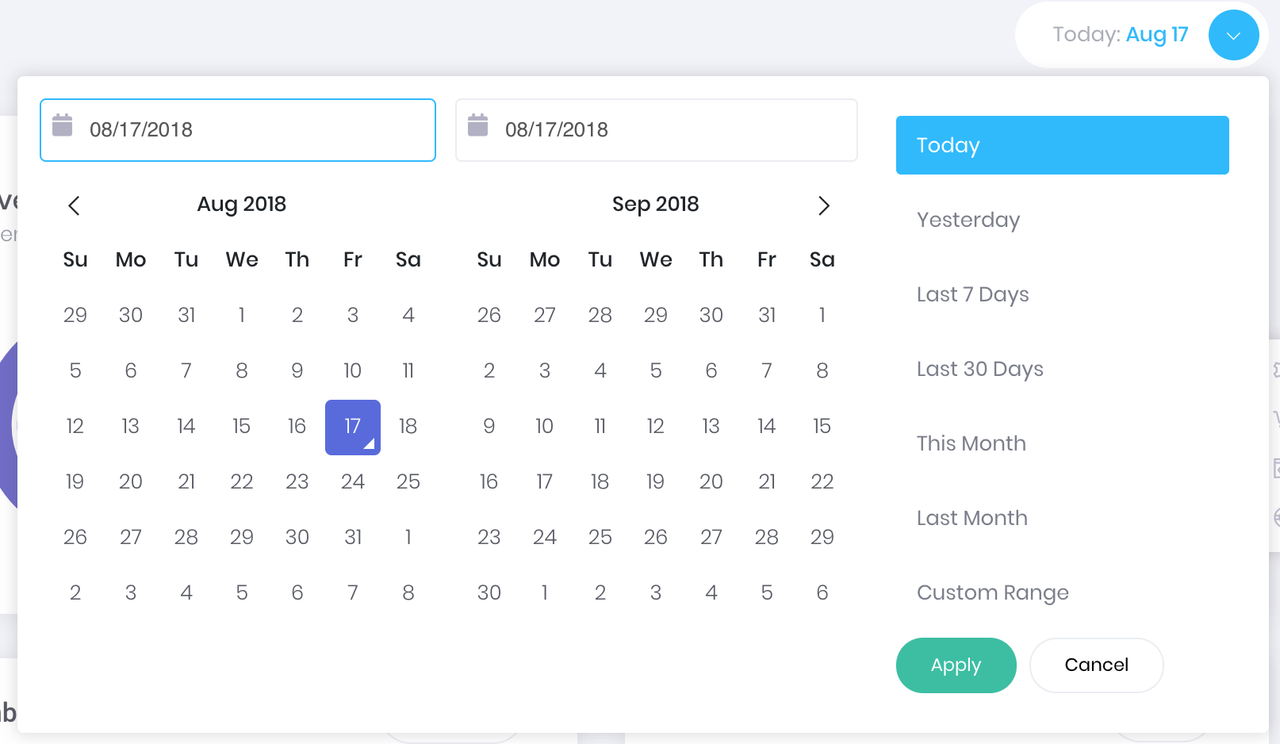Screen dimensions: 1280x744
Task: Pick the Last 30 Days option
Action: [979, 369]
